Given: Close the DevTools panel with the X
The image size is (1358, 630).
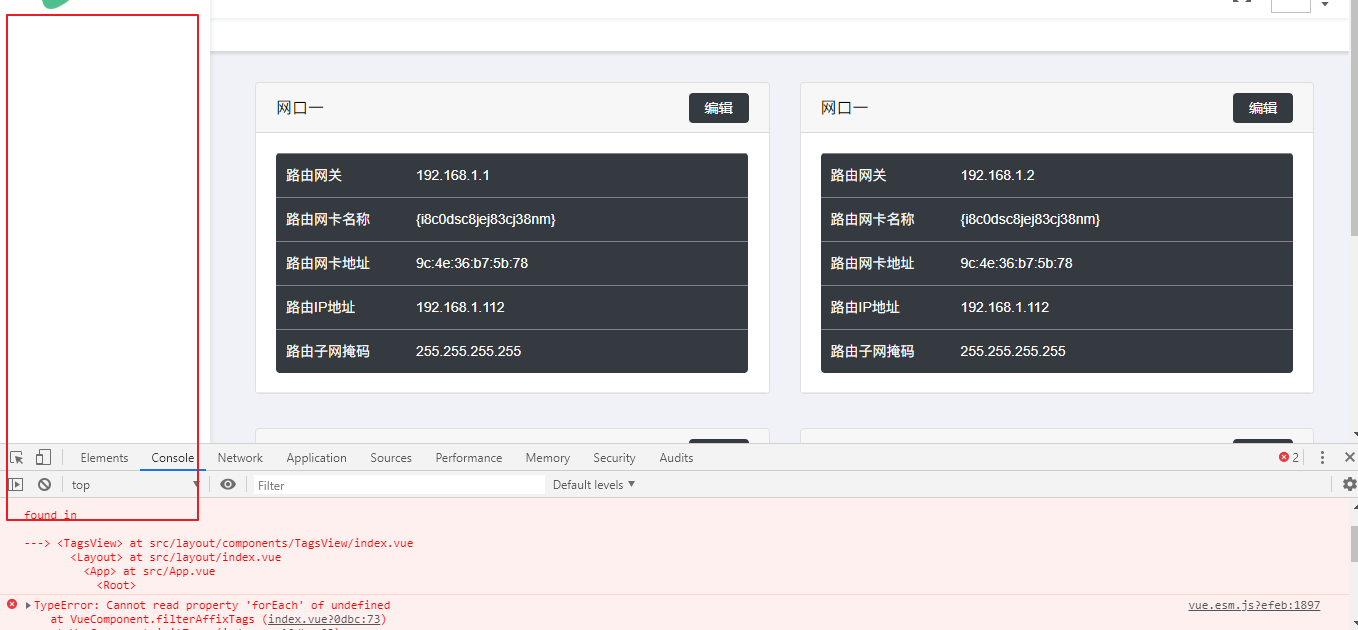Looking at the screenshot, I should point(1349,457).
